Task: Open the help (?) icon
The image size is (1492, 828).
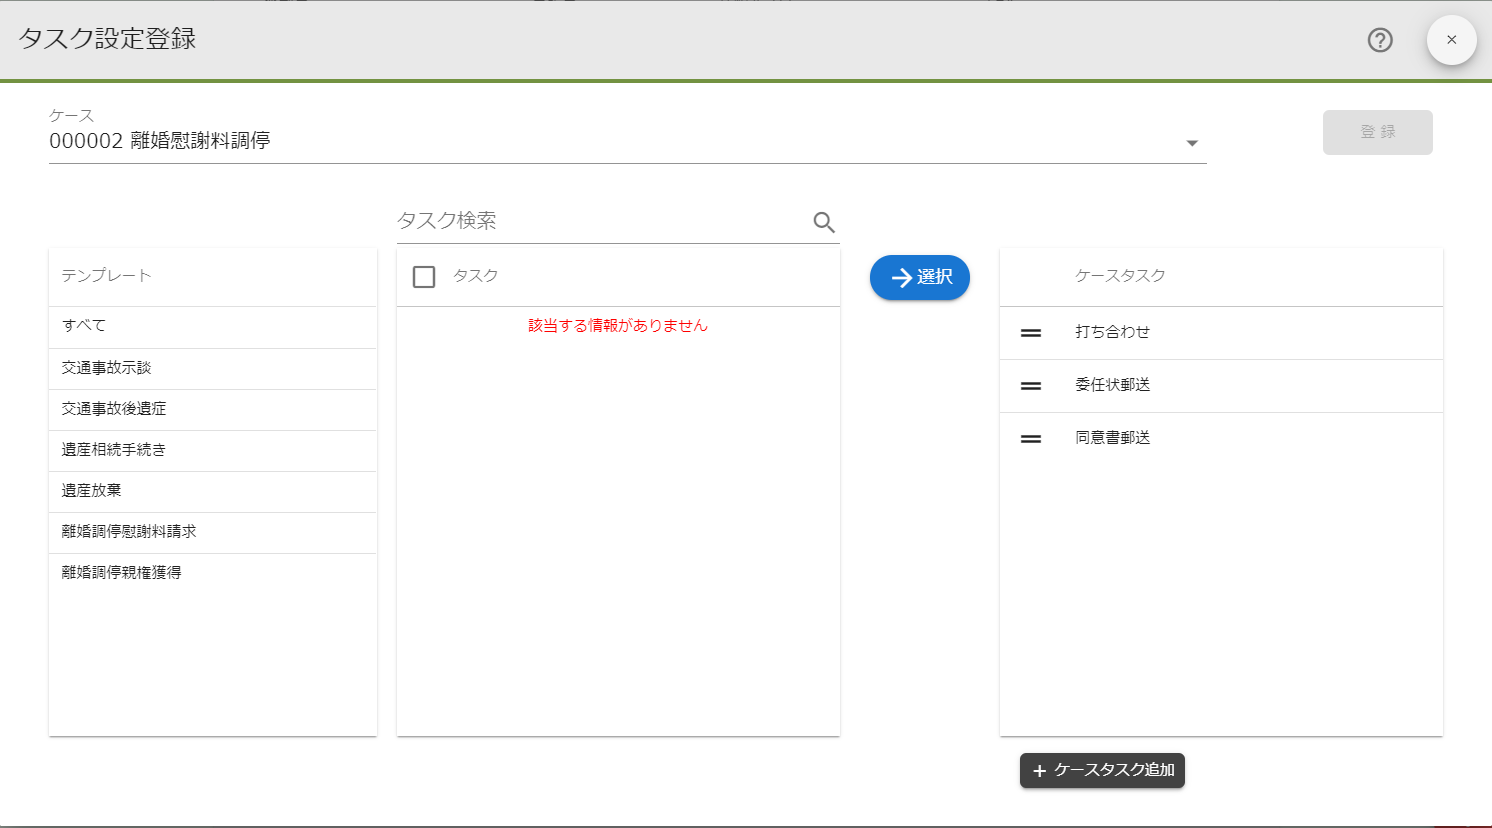Action: pyautogui.click(x=1379, y=40)
